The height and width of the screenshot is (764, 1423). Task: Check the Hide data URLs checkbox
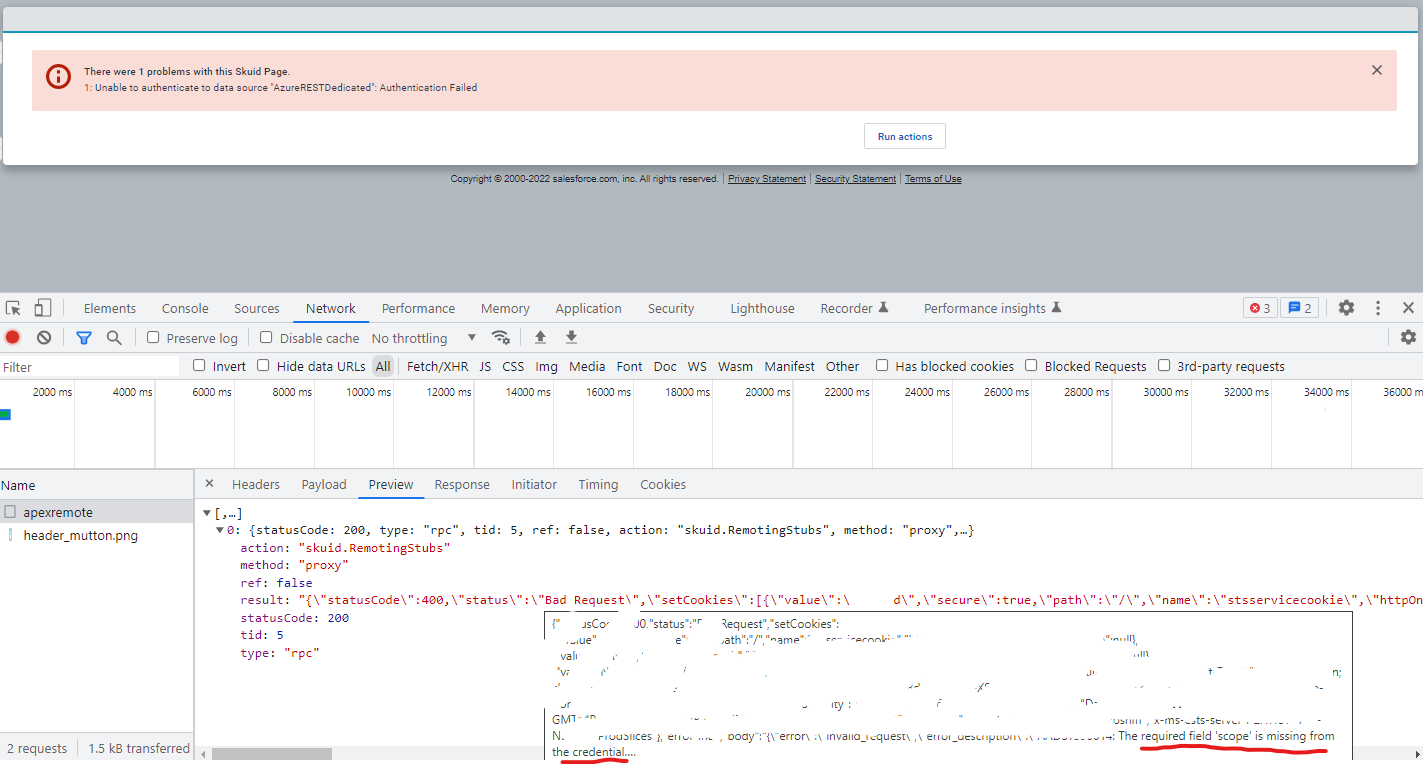263,365
